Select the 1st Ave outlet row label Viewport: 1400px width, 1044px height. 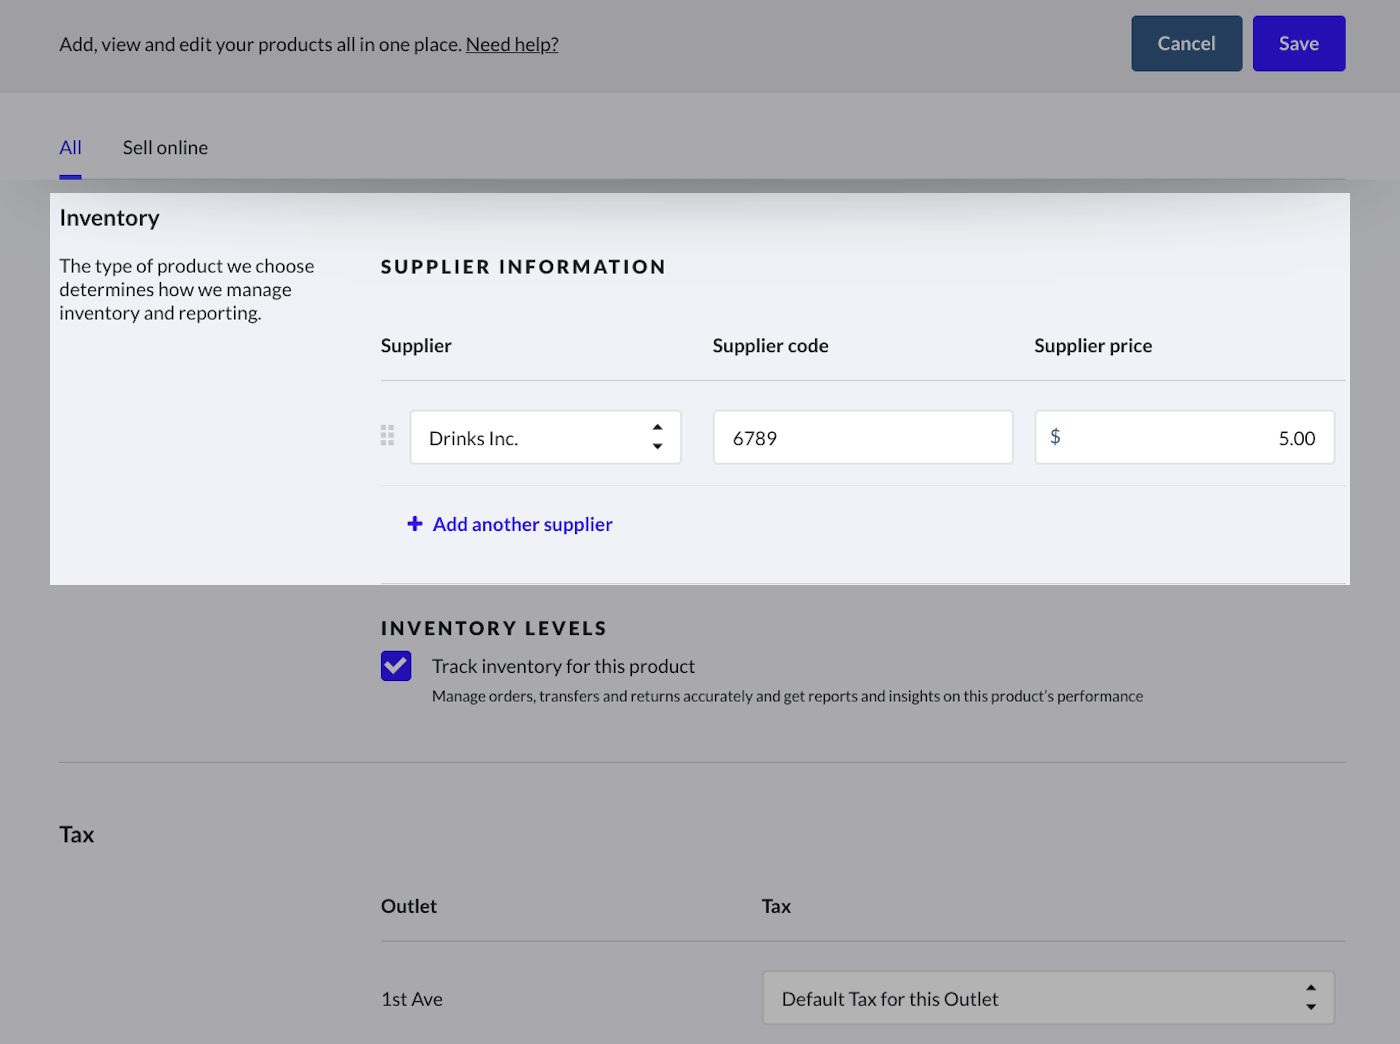tap(412, 999)
